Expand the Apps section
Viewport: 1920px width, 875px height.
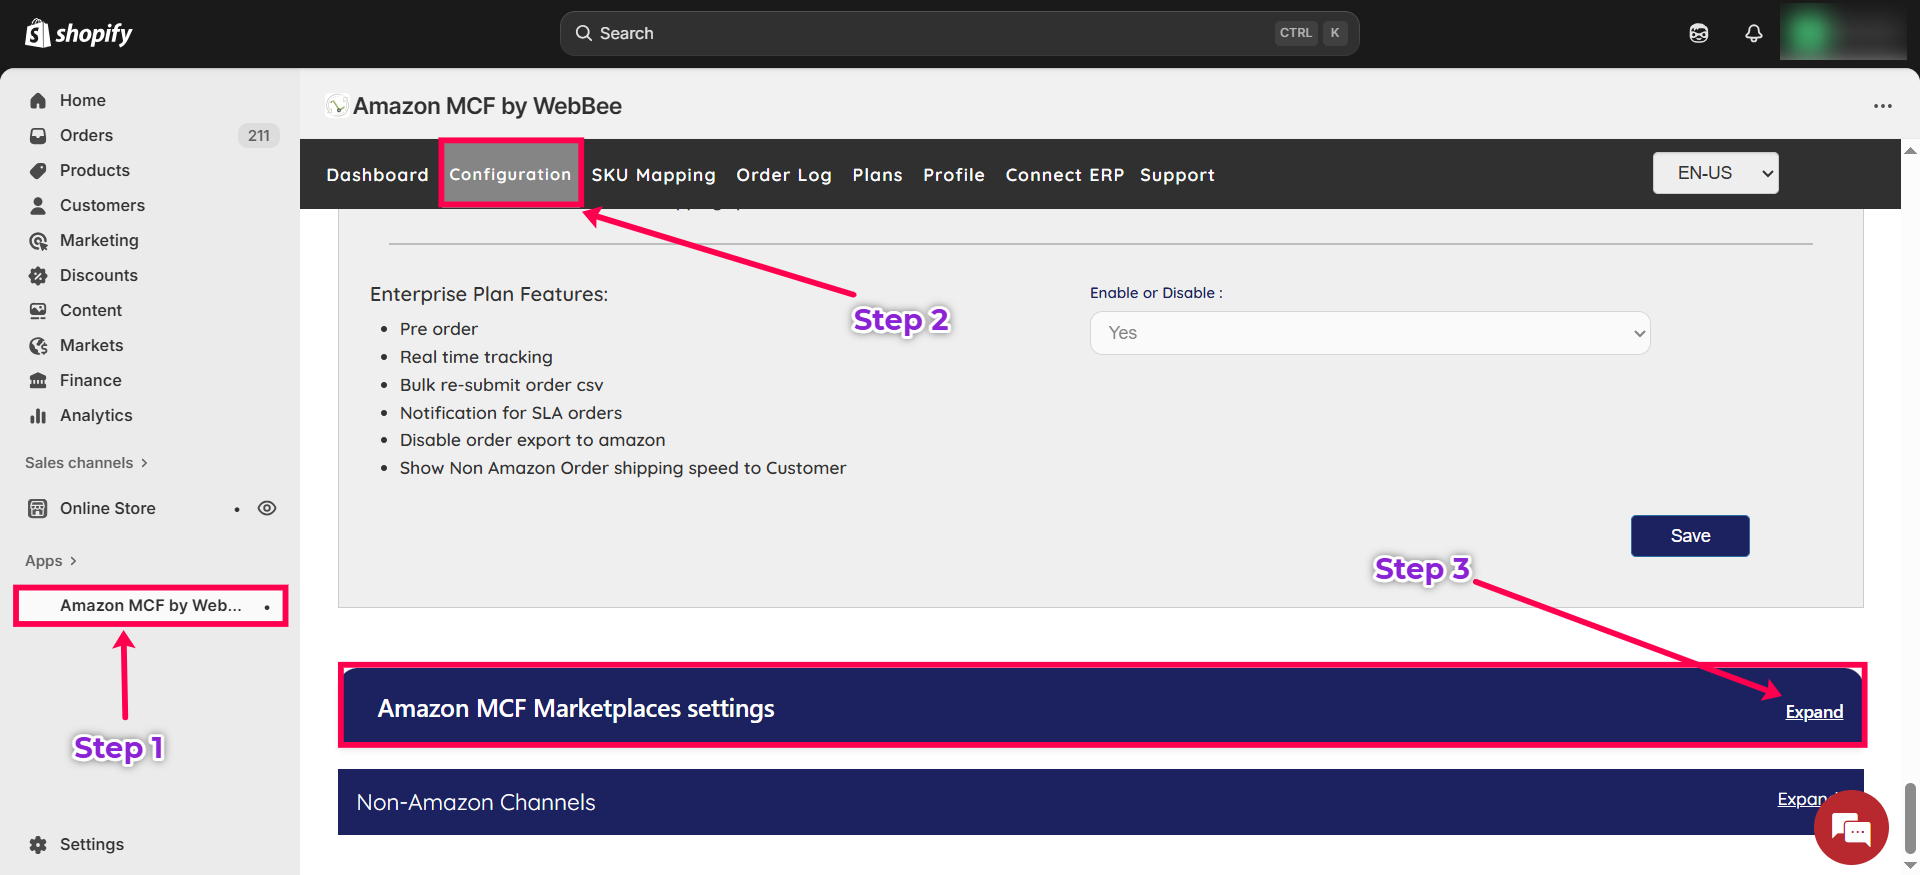pyautogui.click(x=50, y=561)
